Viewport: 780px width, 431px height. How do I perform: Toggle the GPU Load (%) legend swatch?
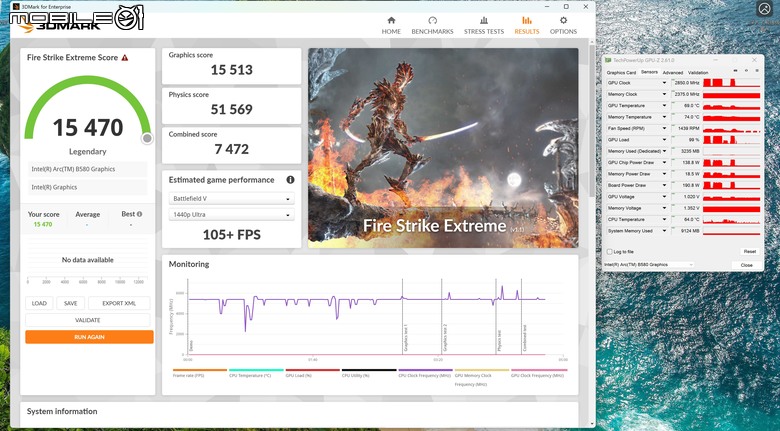(312, 370)
